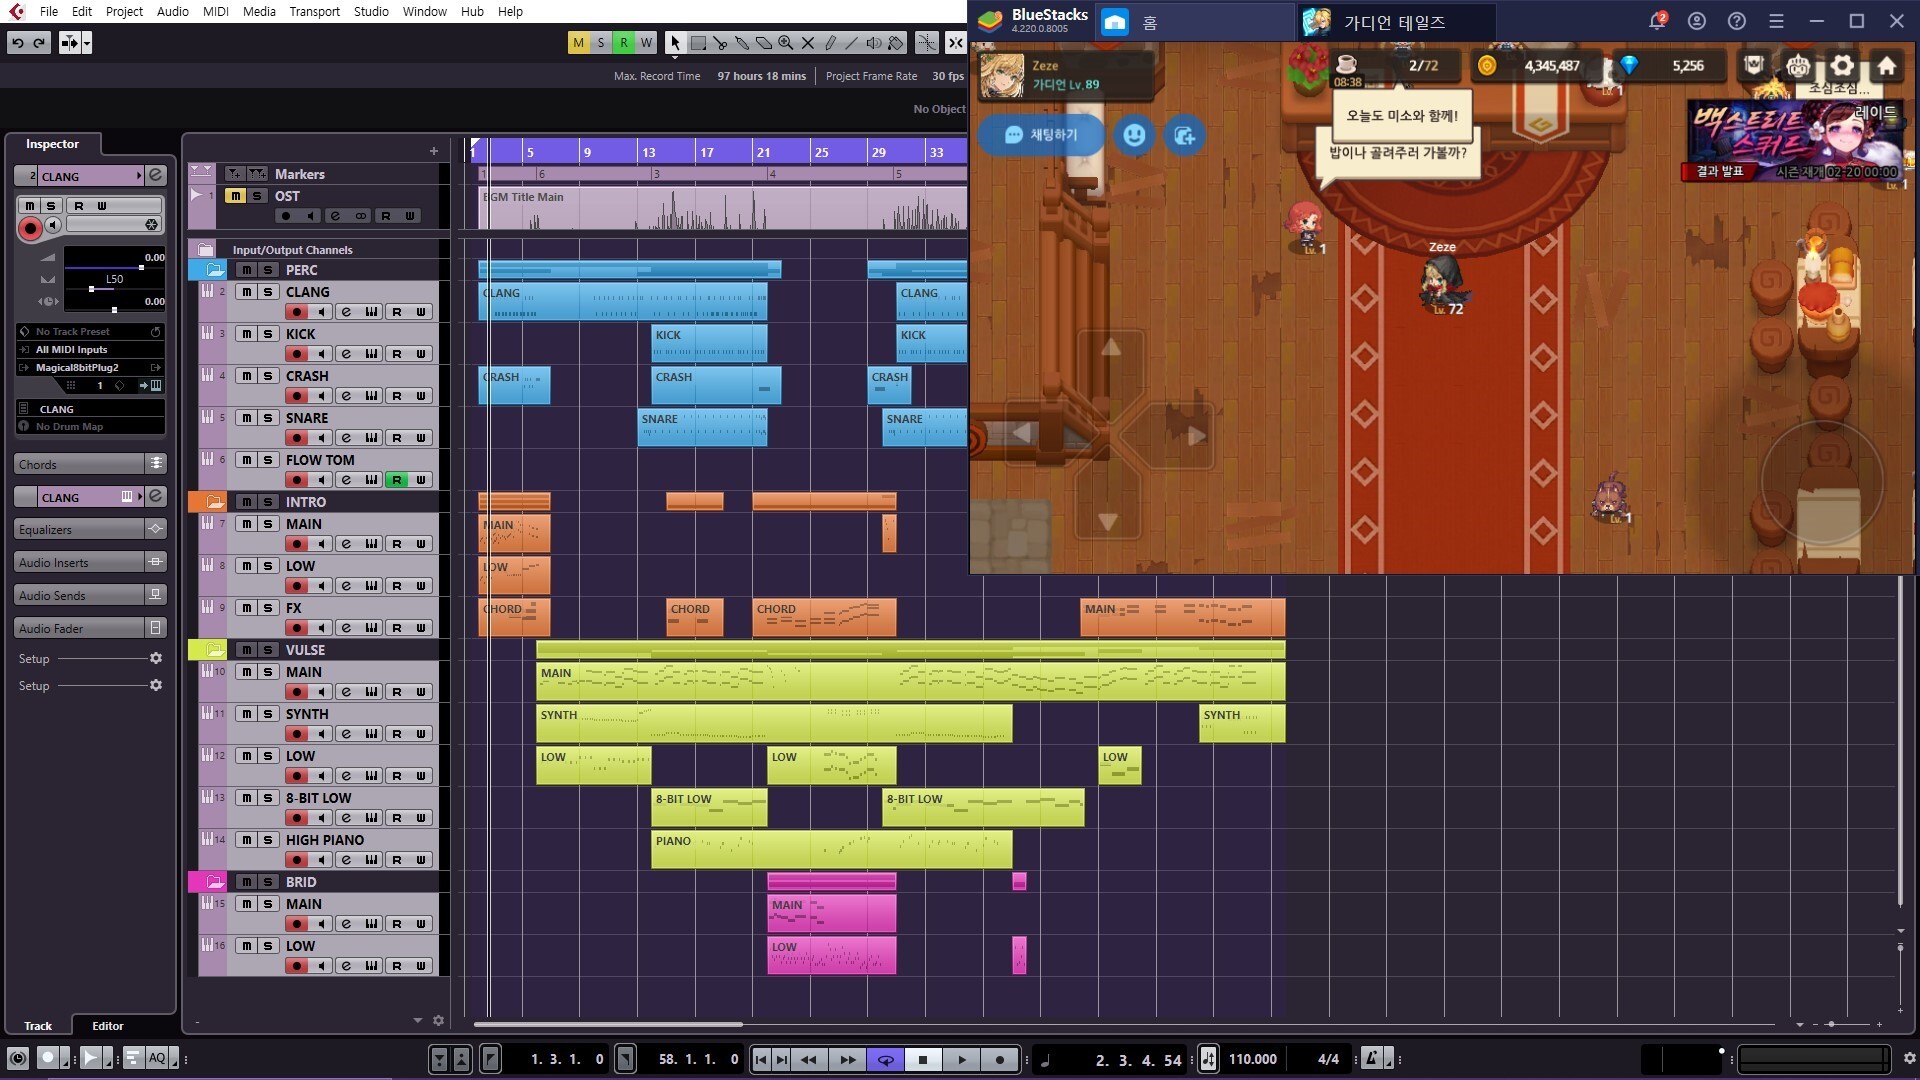Collapse the PERC folder track

[x=215, y=270]
